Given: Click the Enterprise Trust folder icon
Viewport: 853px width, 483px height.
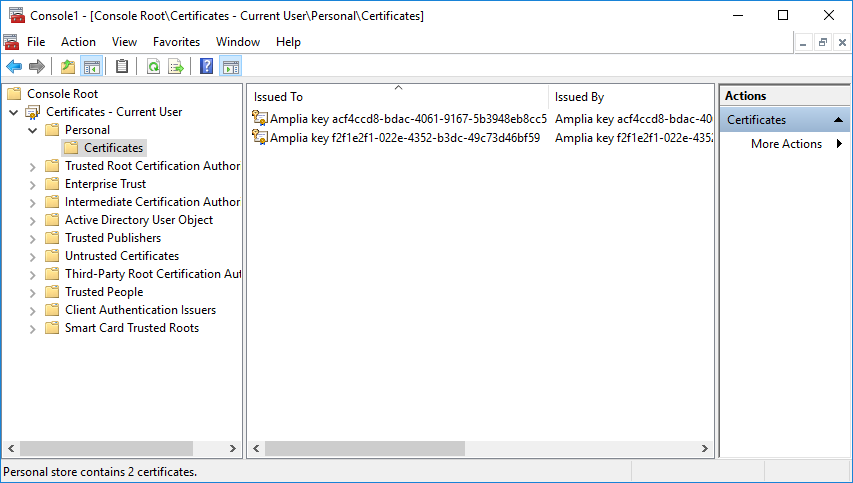Looking at the screenshot, I should pyautogui.click(x=52, y=184).
